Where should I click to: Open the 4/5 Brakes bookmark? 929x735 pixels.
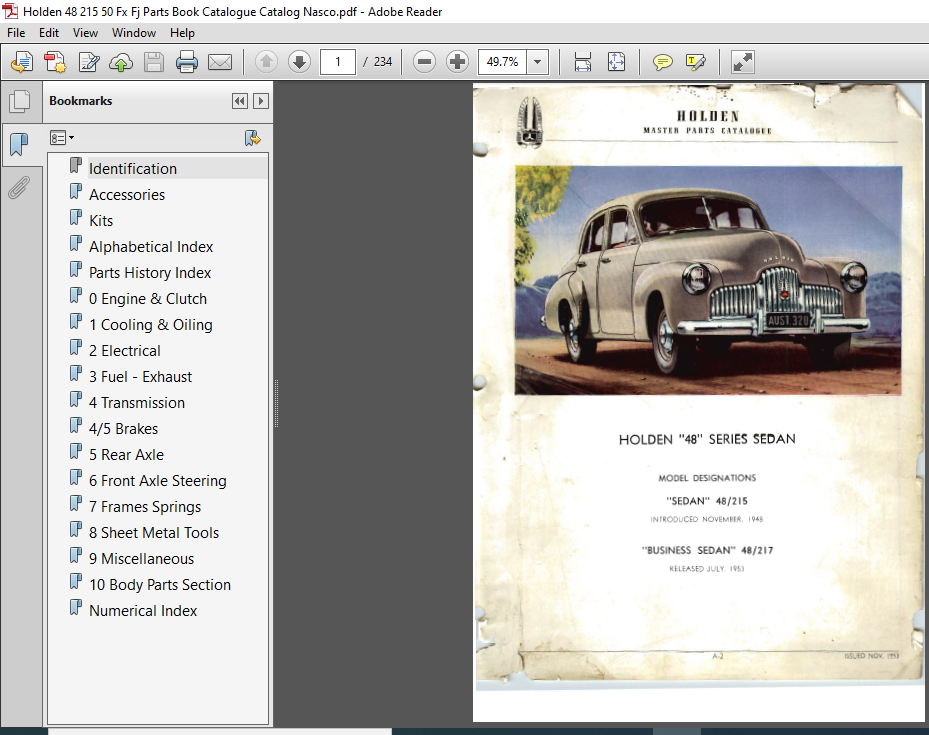(123, 429)
